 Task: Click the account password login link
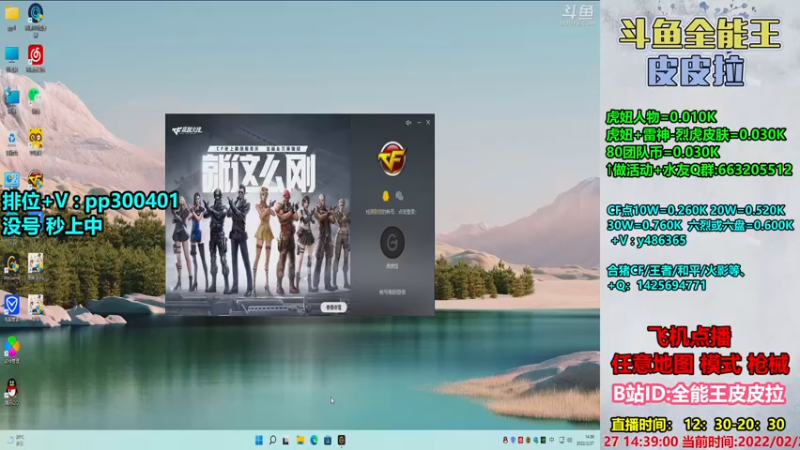[x=392, y=292]
